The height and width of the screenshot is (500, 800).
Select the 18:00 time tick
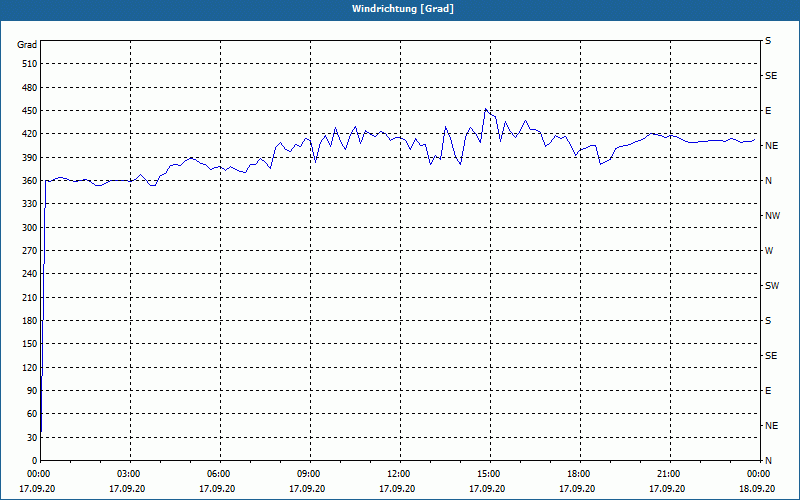coord(581,474)
